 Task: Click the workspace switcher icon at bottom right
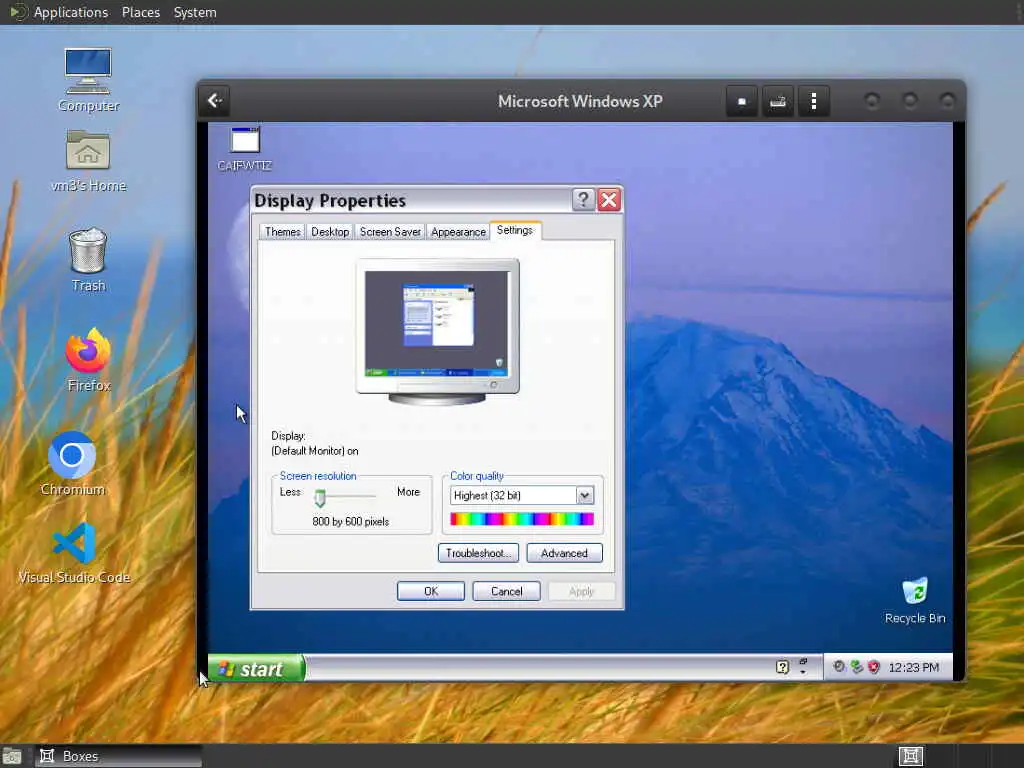pyautogui.click(x=910, y=756)
